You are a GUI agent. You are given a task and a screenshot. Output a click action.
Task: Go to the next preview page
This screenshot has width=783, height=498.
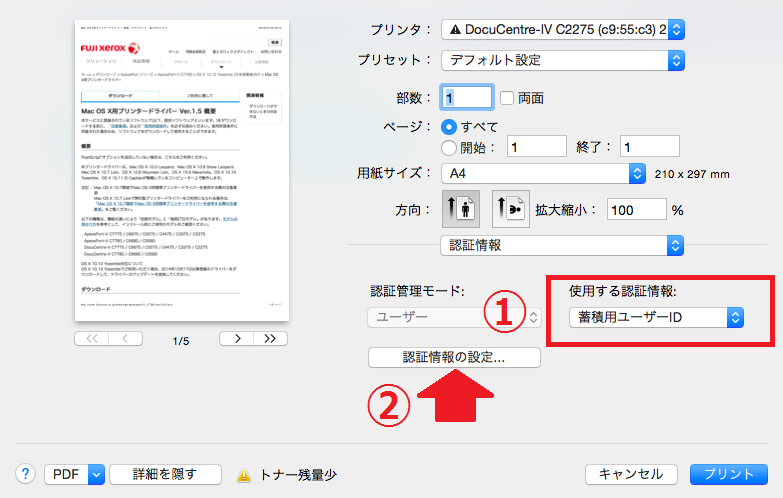[235, 339]
